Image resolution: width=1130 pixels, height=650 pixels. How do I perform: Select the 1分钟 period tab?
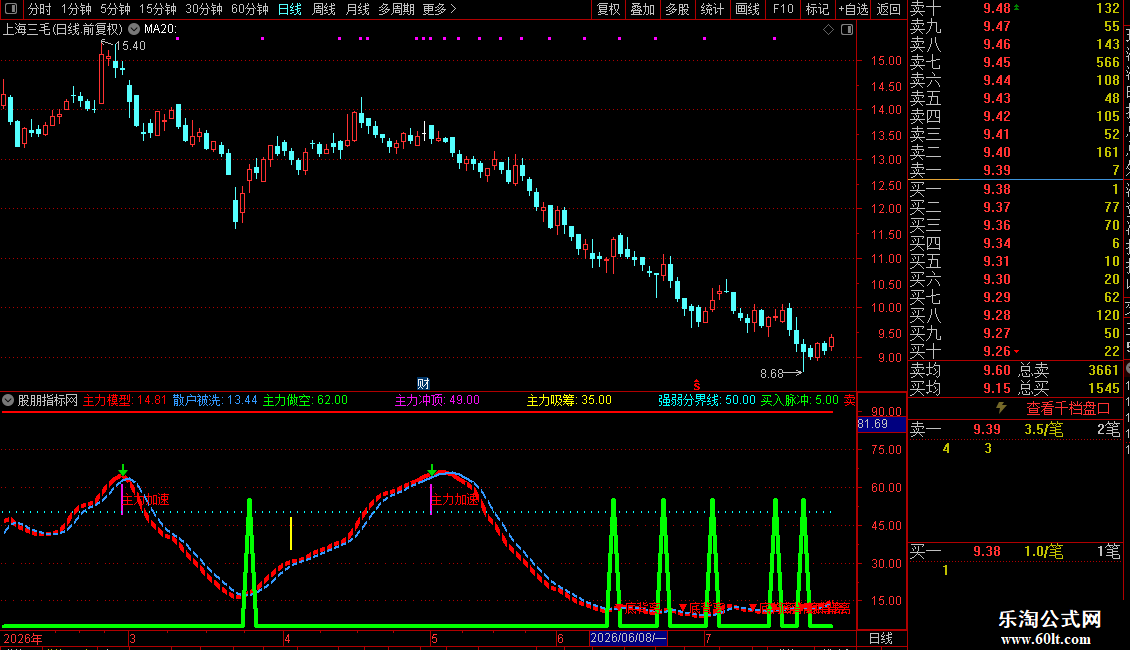click(76, 9)
